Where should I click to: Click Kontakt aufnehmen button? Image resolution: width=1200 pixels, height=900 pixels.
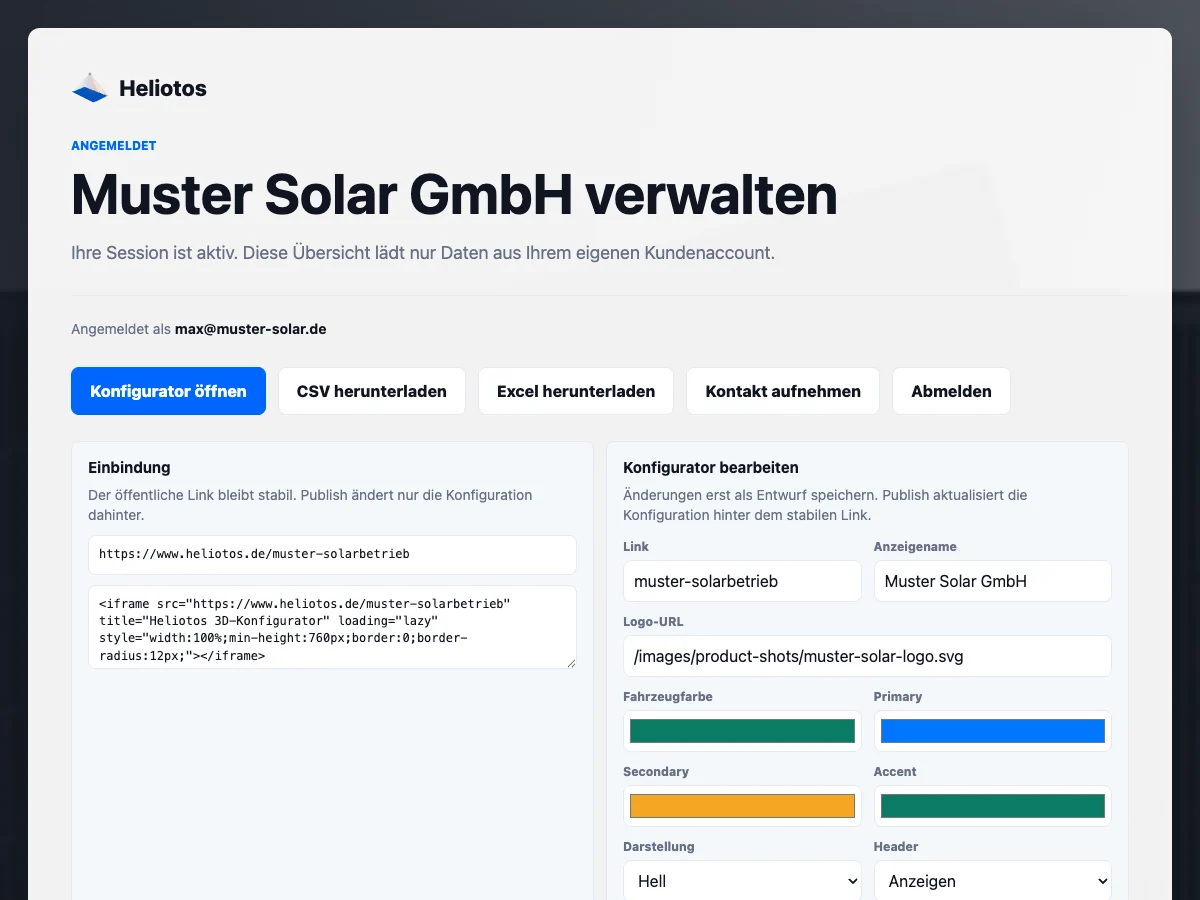[783, 391]
